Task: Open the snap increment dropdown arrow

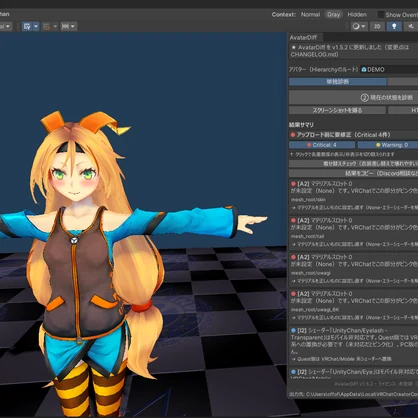Action: click(55, 26)
